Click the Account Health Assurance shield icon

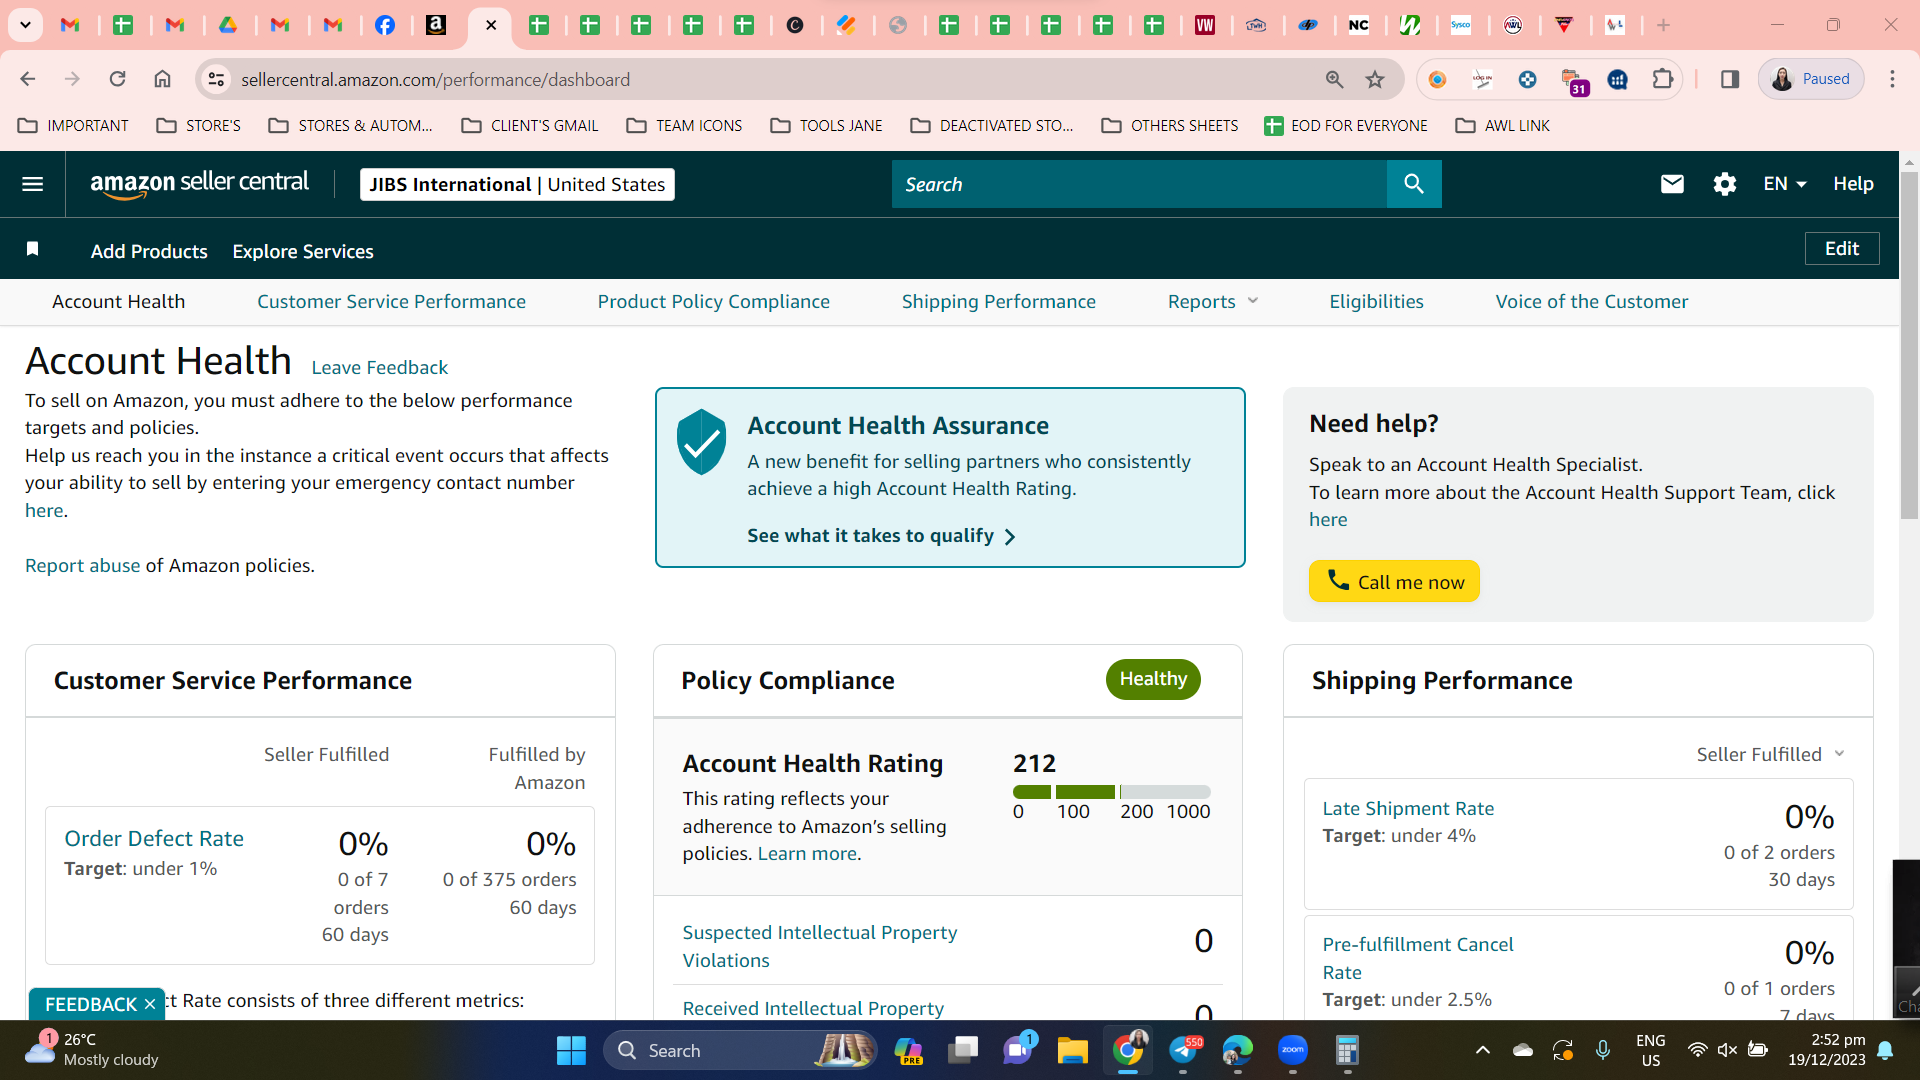[702, 441]
